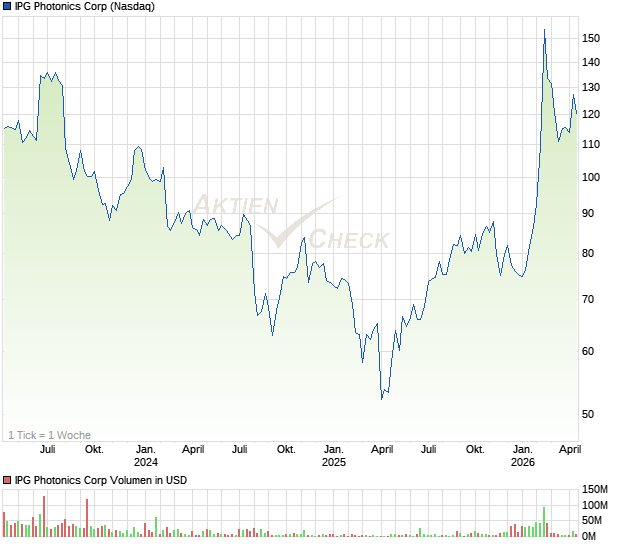Click the volume axis label 100M
The height and width of the screenshot is (546, 620).
[594, 505]
